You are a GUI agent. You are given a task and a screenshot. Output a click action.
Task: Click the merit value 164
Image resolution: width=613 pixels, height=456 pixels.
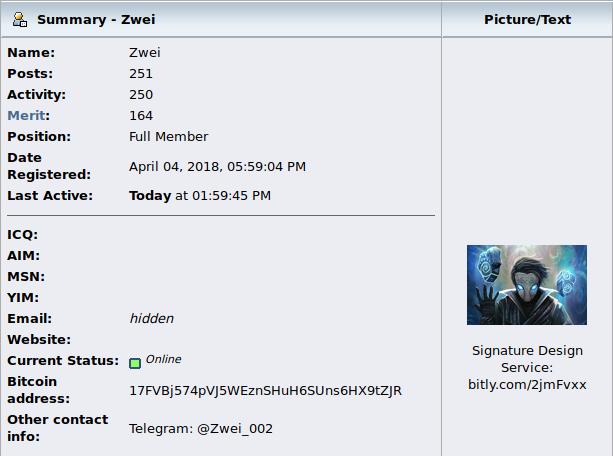click(x=141, y=116)
